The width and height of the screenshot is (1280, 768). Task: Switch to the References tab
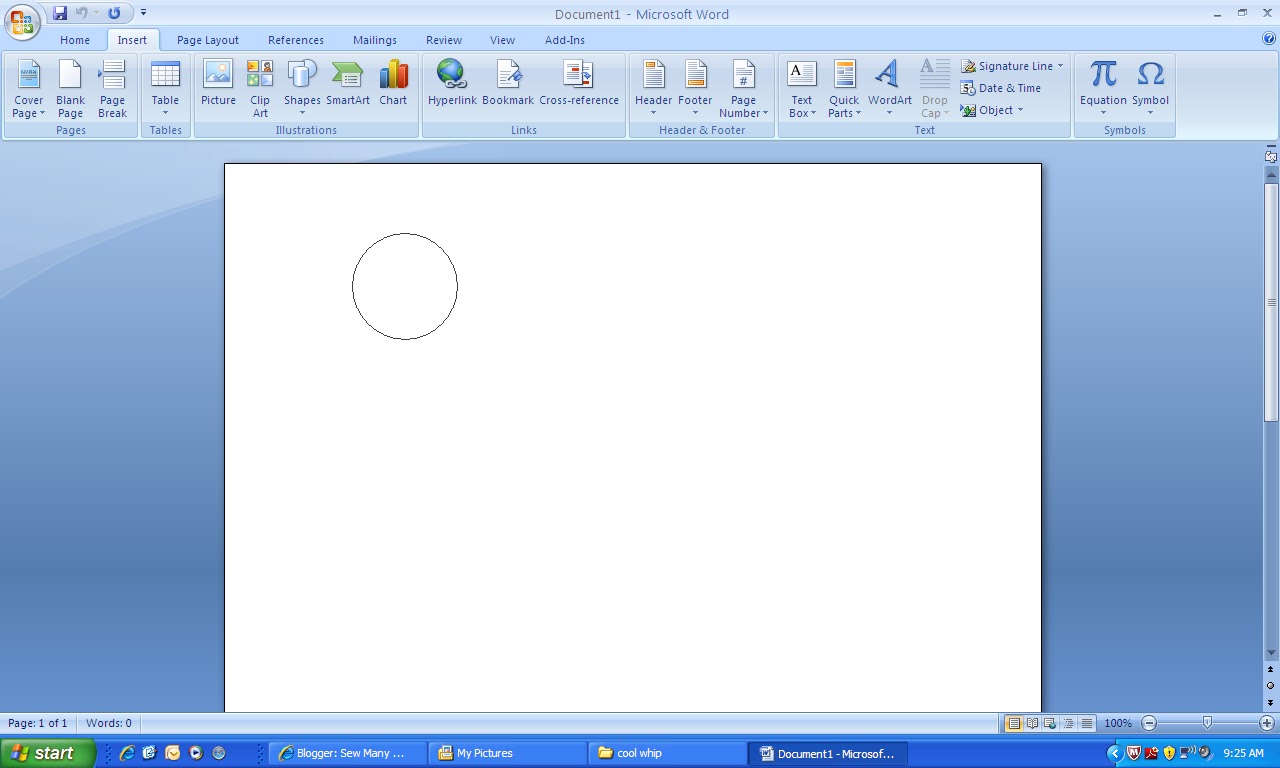click(296, 40)
